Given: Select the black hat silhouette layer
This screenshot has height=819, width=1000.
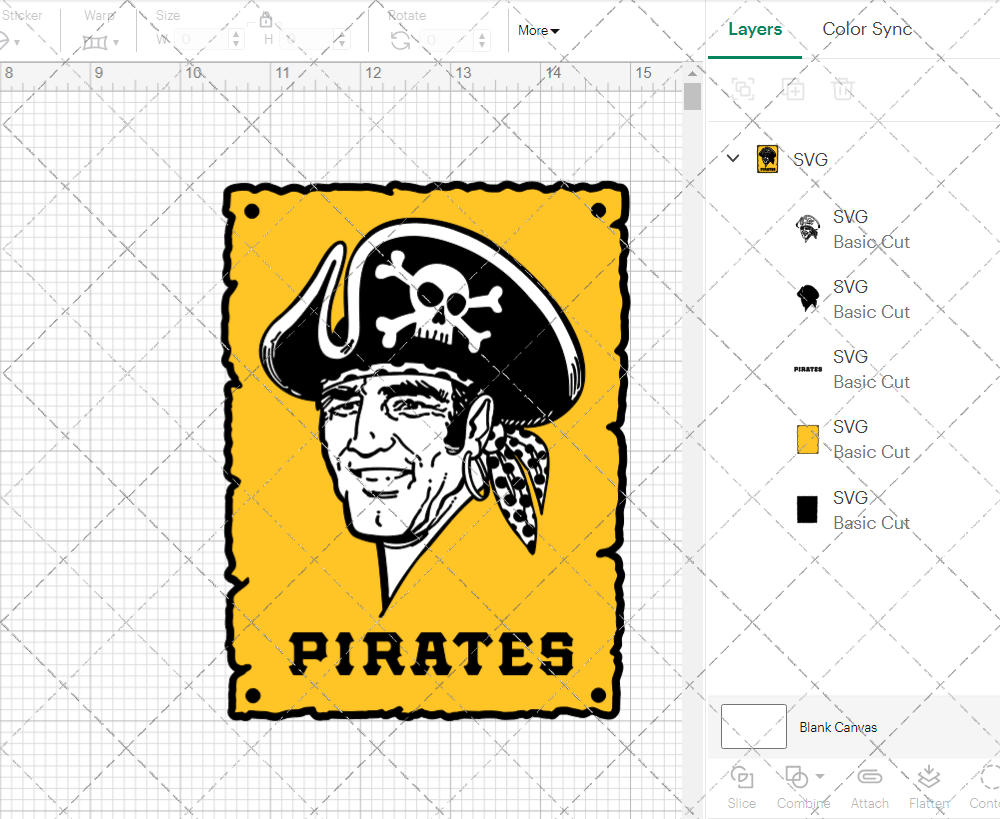Looking at the screenshot, I should 807,299.
